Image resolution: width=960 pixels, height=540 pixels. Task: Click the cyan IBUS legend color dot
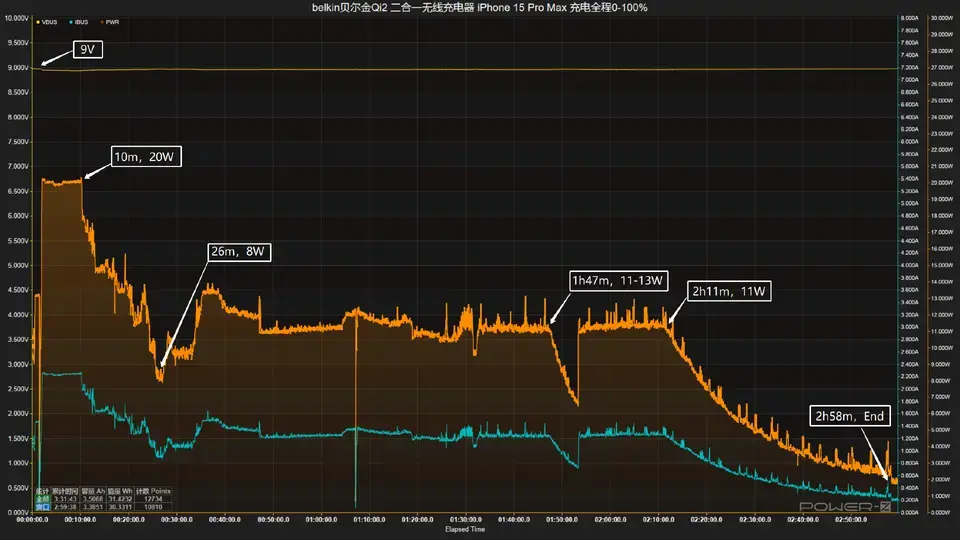pyautogui.click(x=70, y=22)
